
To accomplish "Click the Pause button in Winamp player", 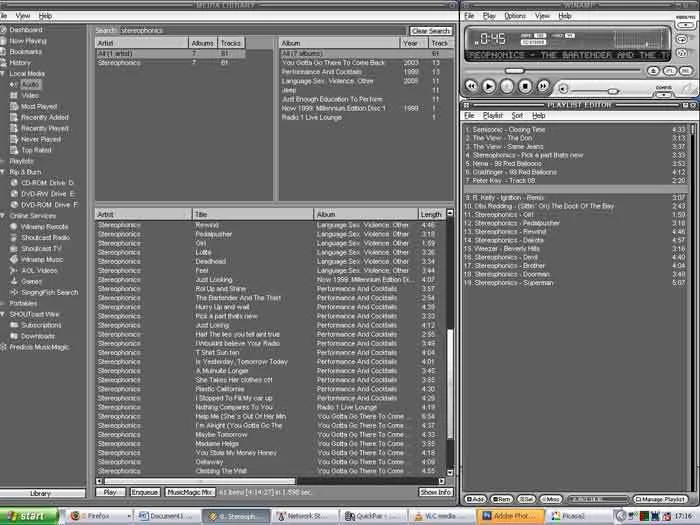I will coord(507,86).
